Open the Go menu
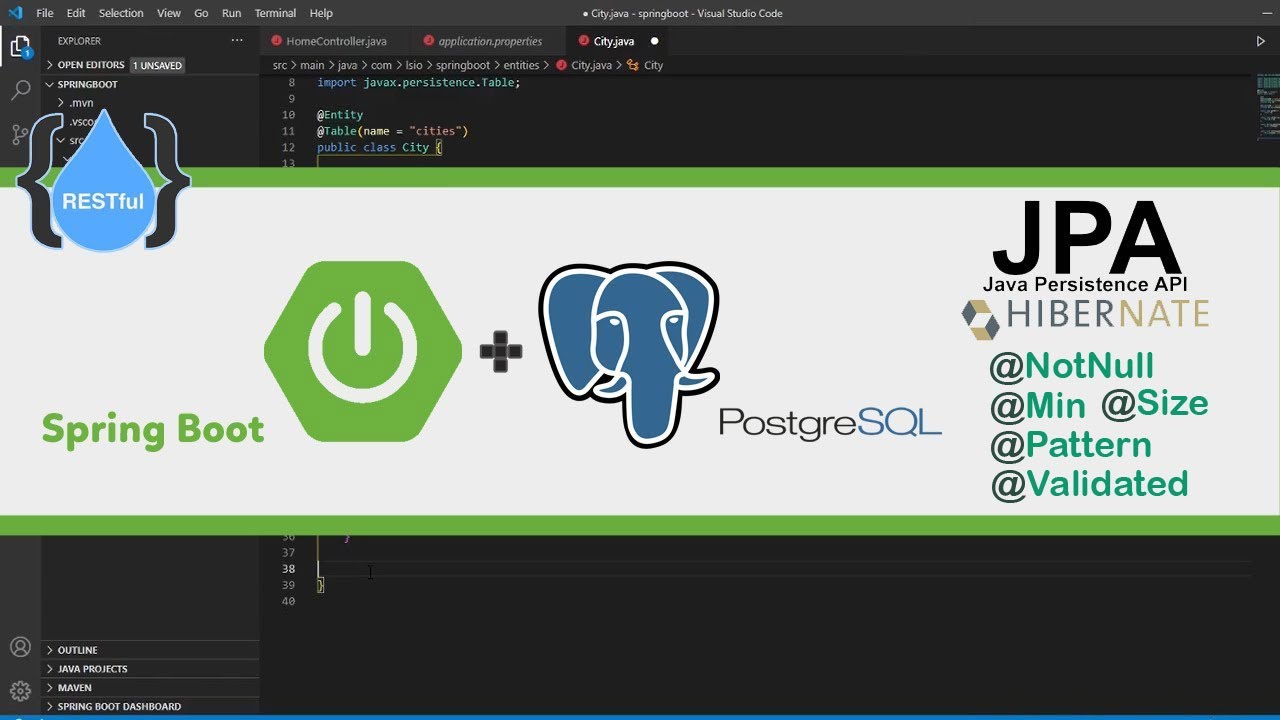The height and width of the screenshot is (720, 1280). [x=202, y=13]
